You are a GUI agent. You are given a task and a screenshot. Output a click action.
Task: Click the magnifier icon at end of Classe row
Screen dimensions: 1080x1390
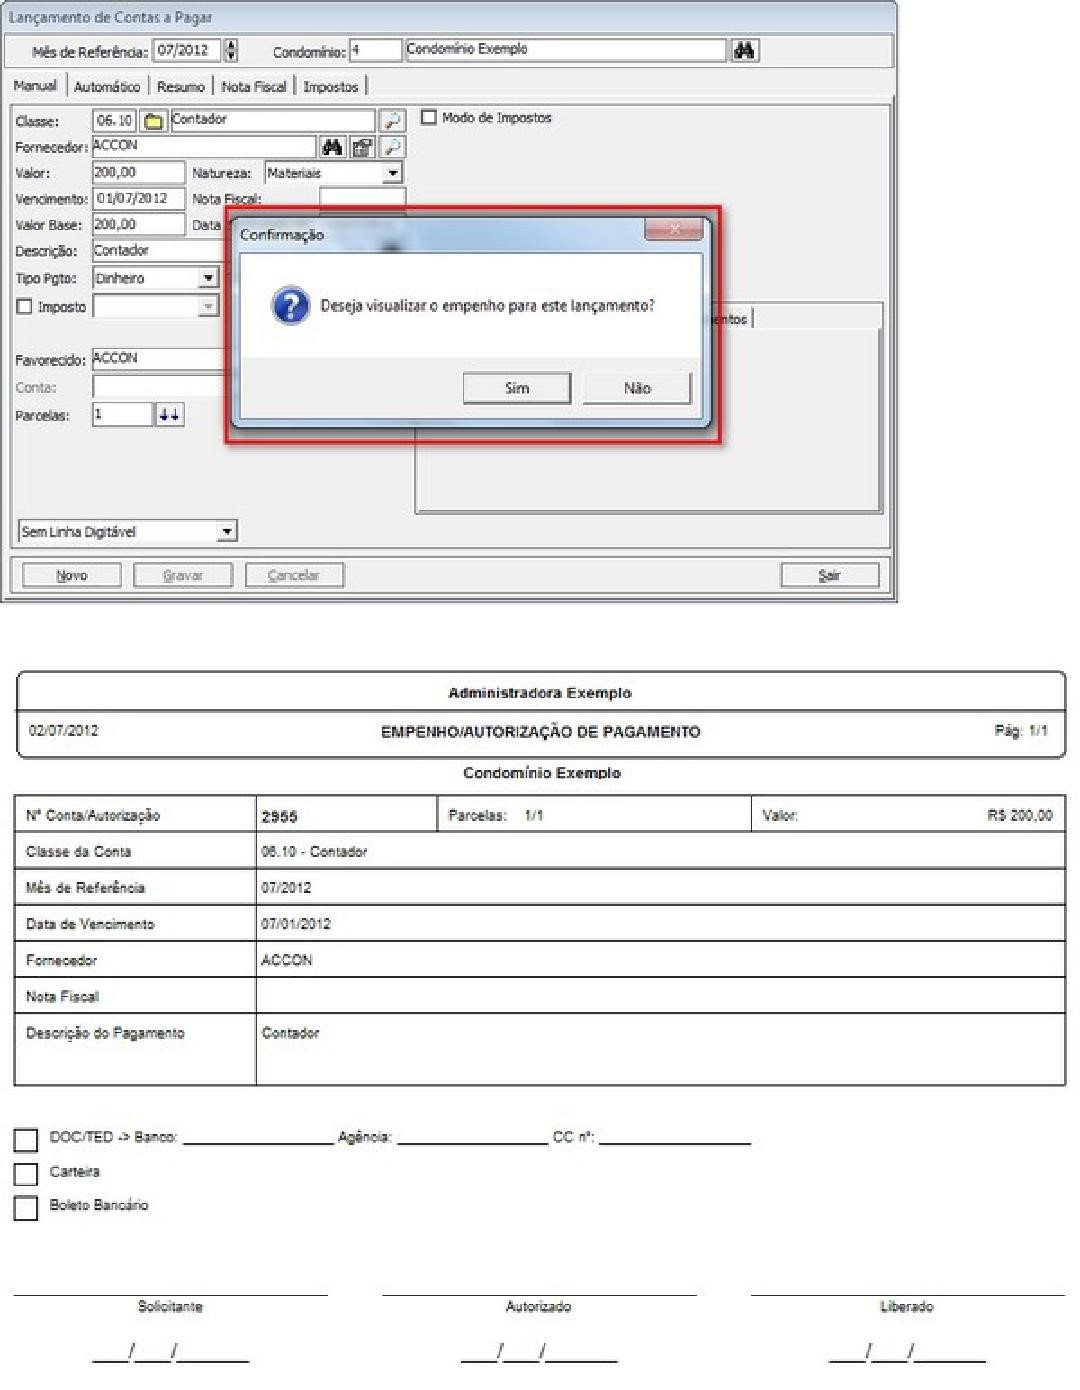click(393, 122)
